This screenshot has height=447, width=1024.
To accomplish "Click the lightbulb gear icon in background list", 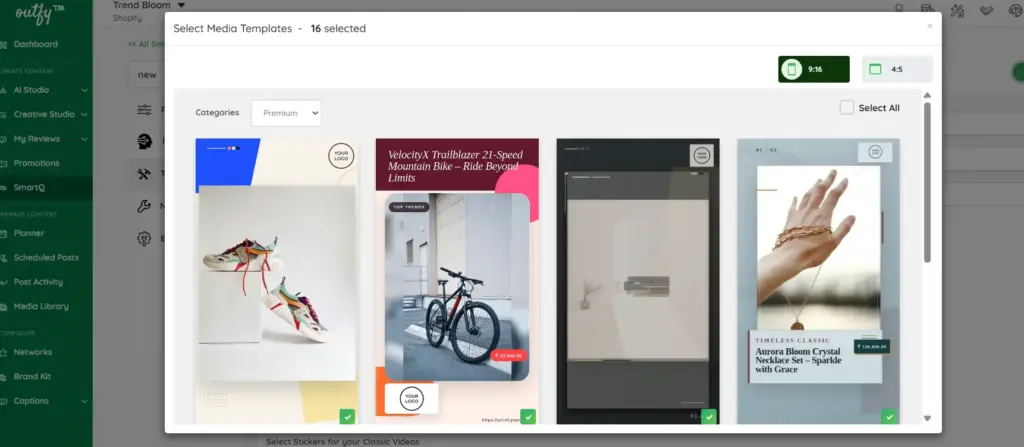I will [144, 239].
